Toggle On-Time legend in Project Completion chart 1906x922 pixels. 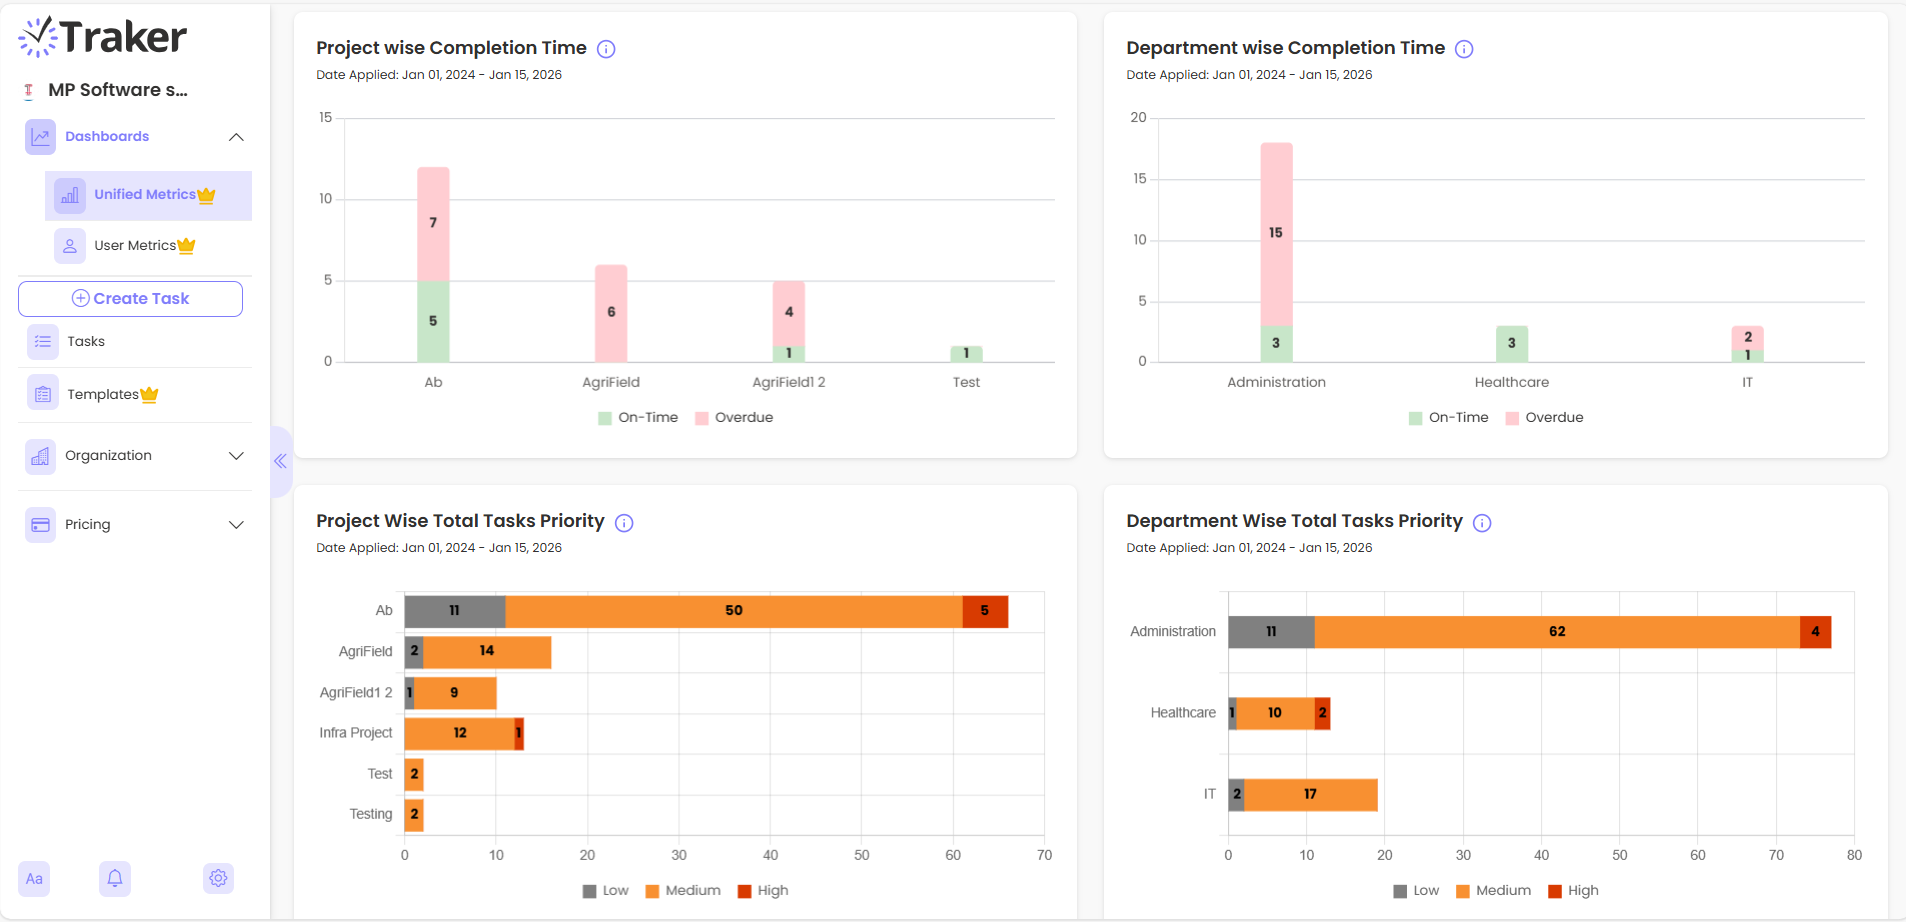pos(638,418)
